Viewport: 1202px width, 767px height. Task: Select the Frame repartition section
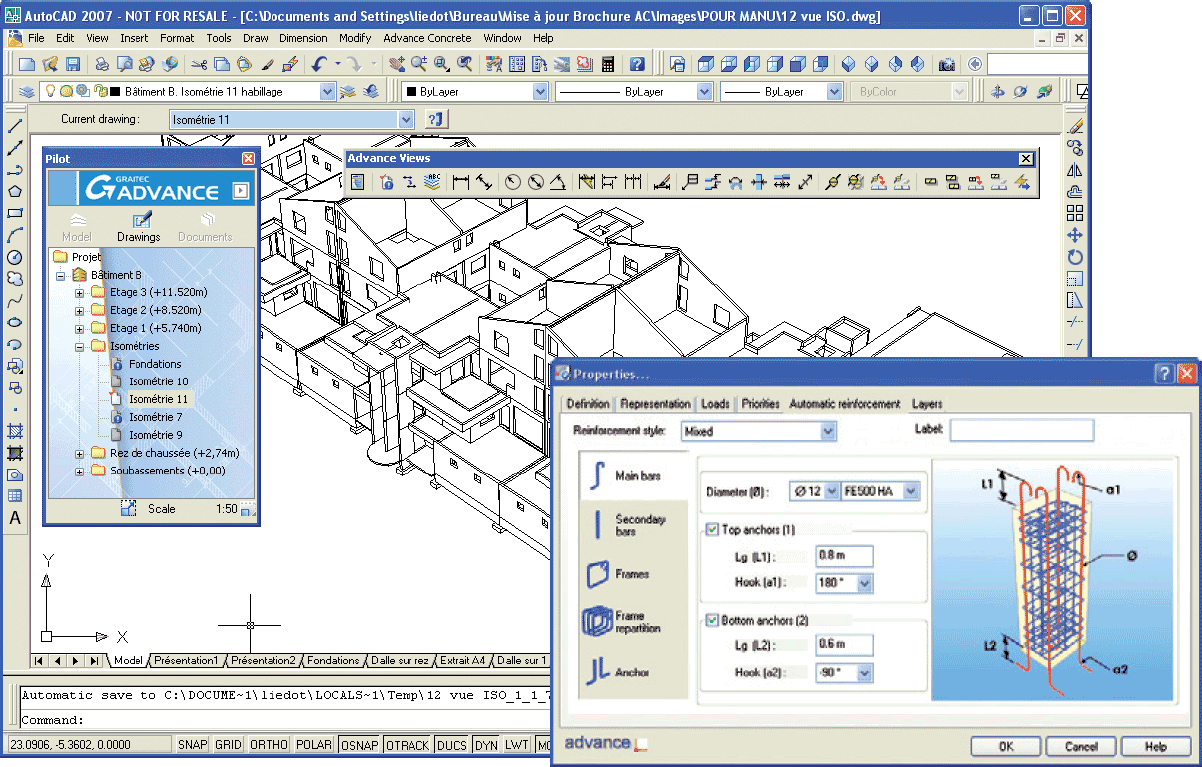tap(632, 622)
